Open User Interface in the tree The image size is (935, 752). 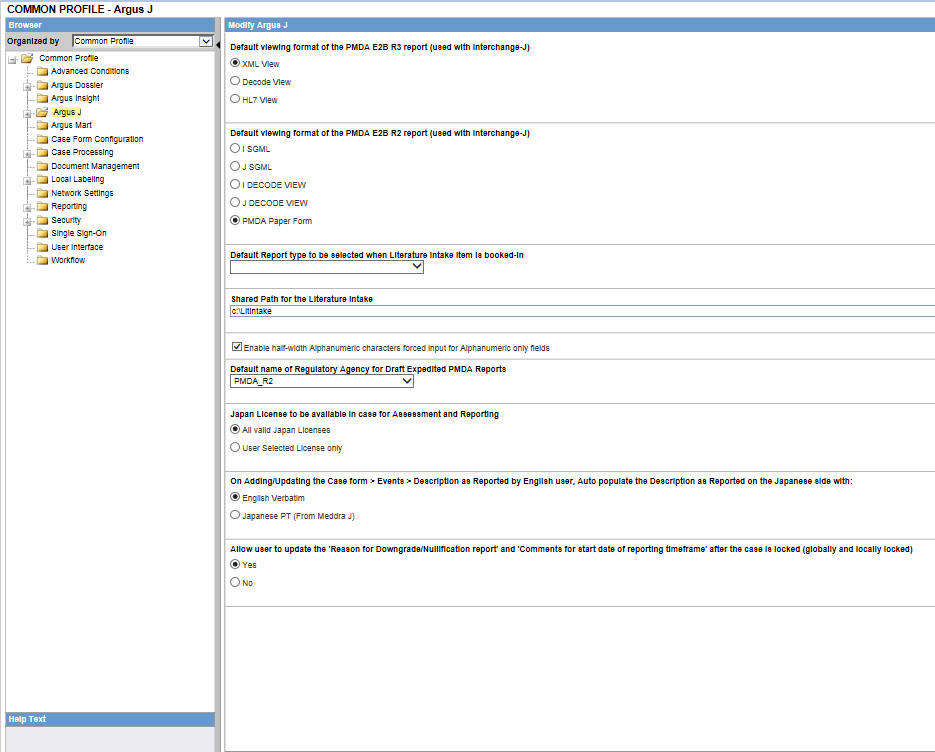77,247
